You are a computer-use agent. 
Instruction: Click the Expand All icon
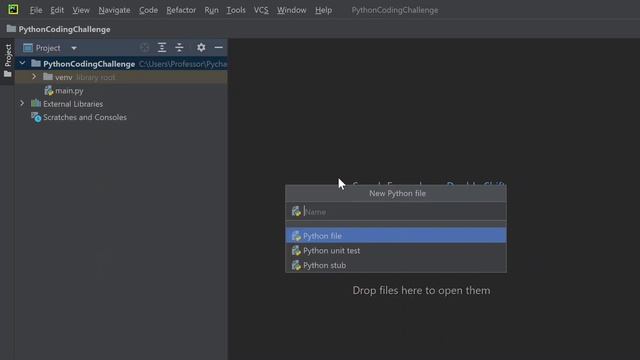coord(162,48)
